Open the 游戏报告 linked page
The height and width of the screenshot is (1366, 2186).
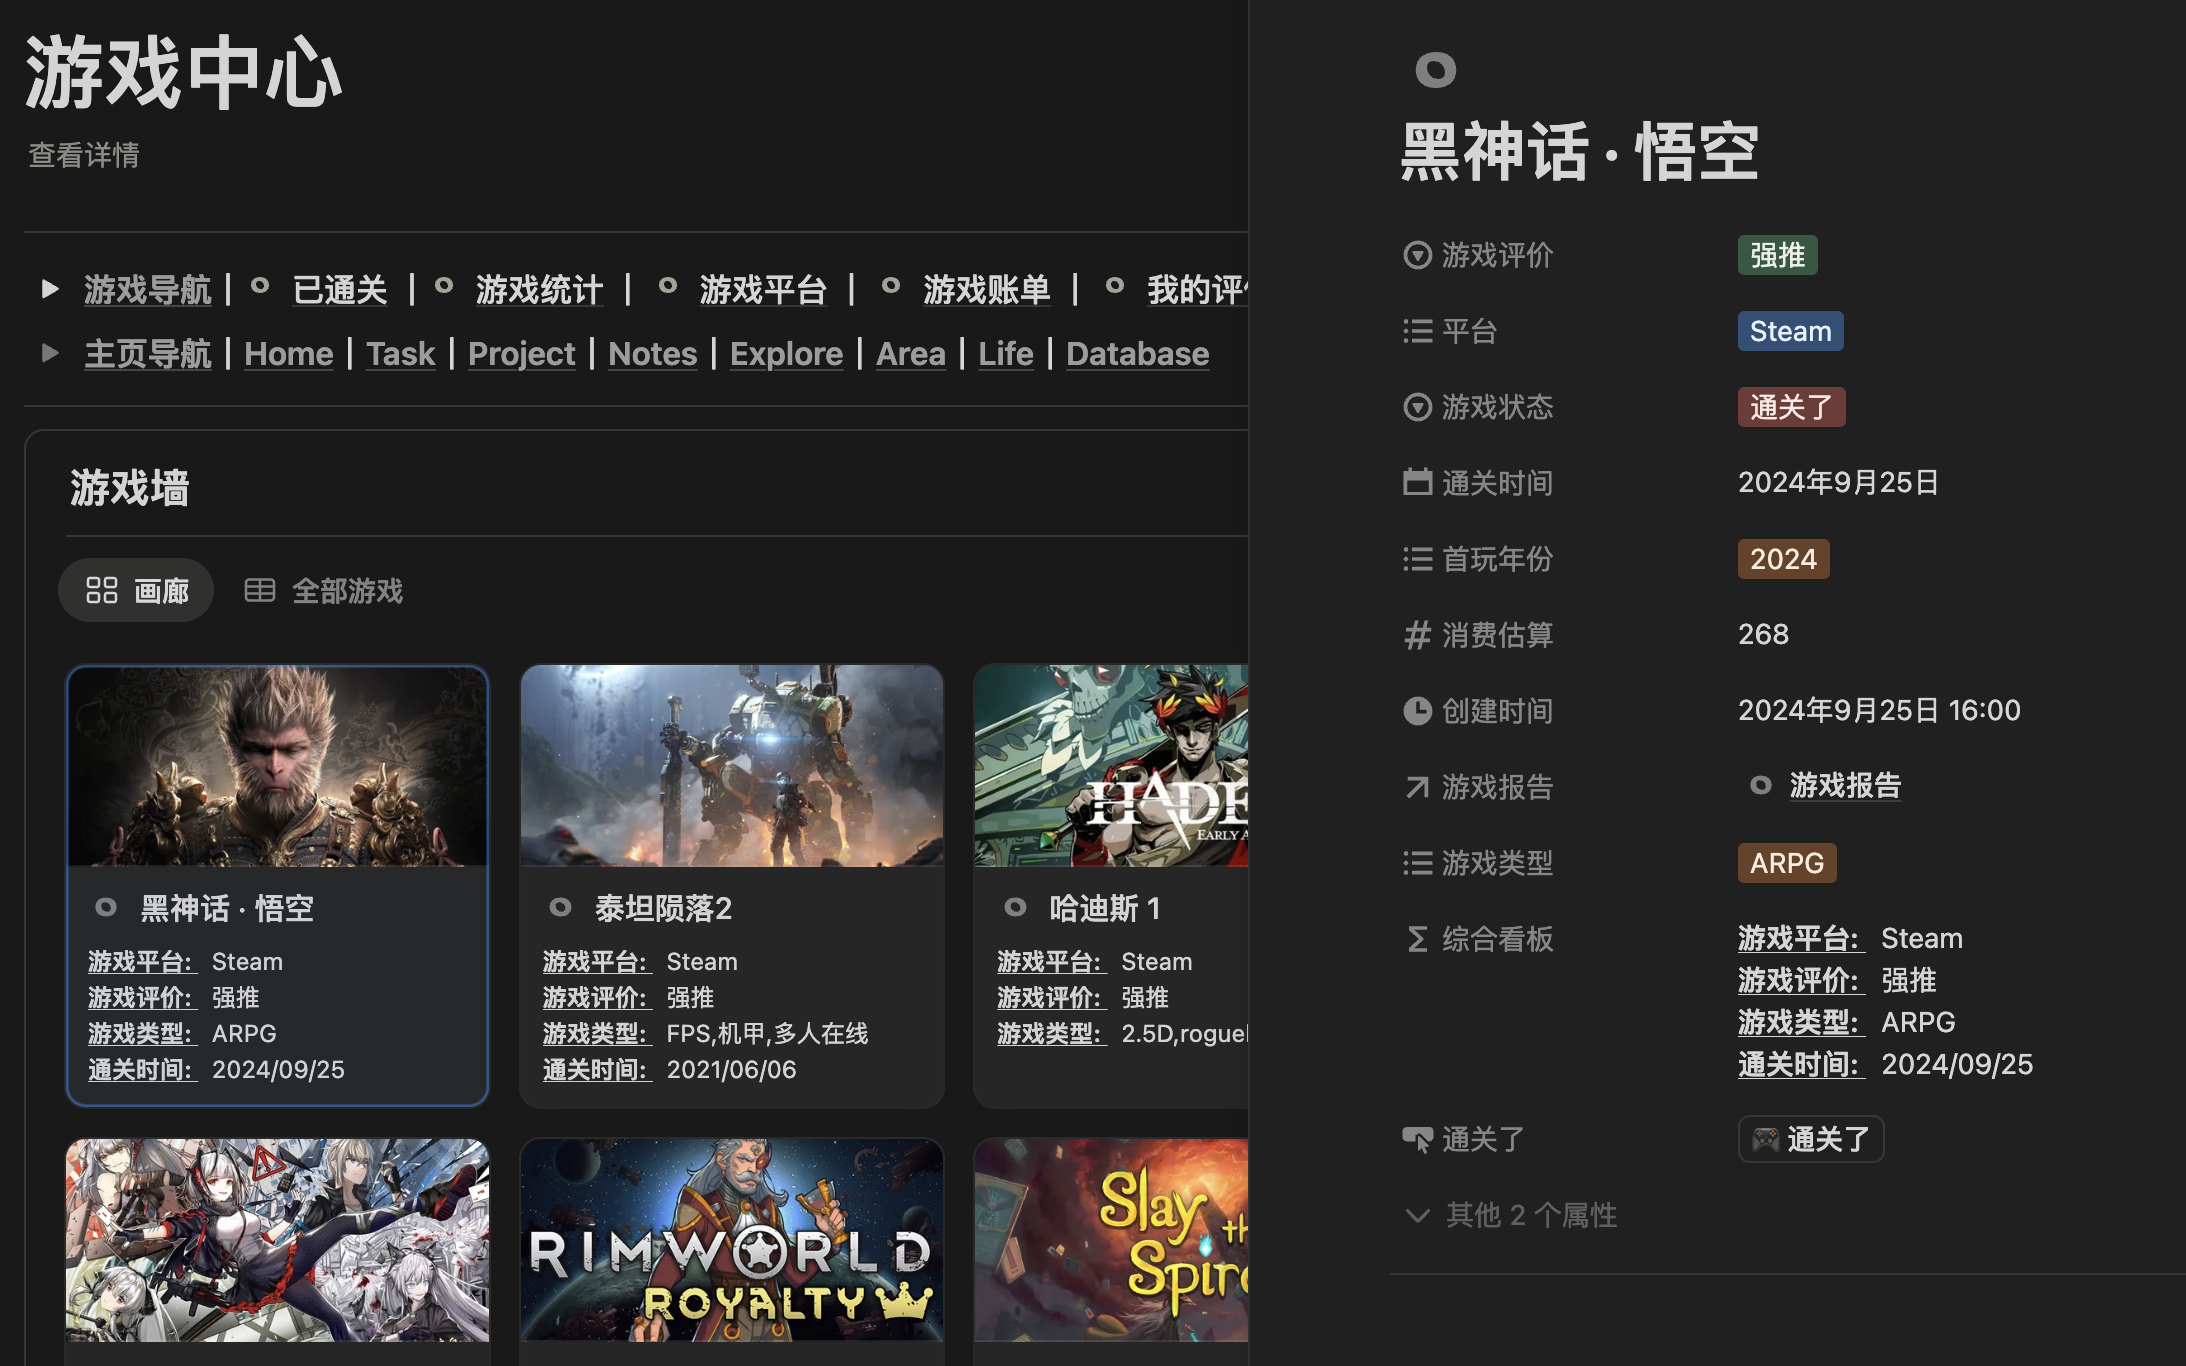point(1845,786)
